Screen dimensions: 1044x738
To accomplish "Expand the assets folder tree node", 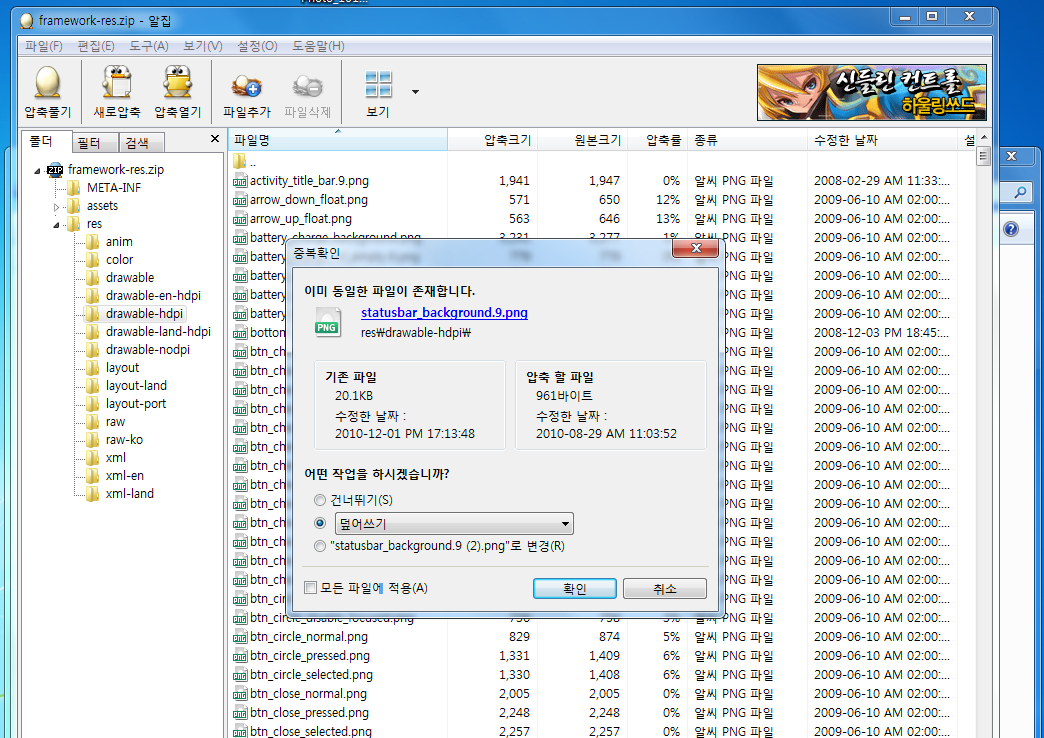I will point(57,206).
